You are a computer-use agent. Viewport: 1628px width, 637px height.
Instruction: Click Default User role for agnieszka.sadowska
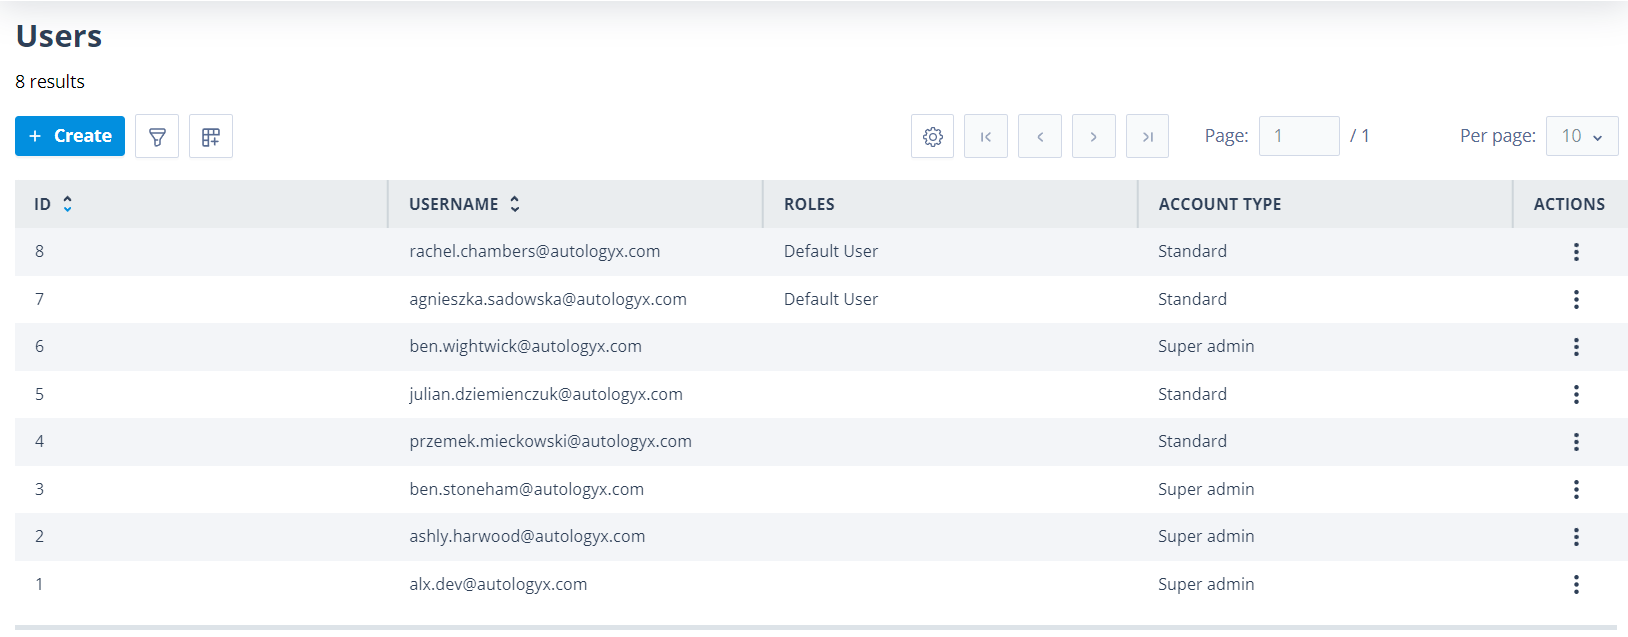pos(831,299)
